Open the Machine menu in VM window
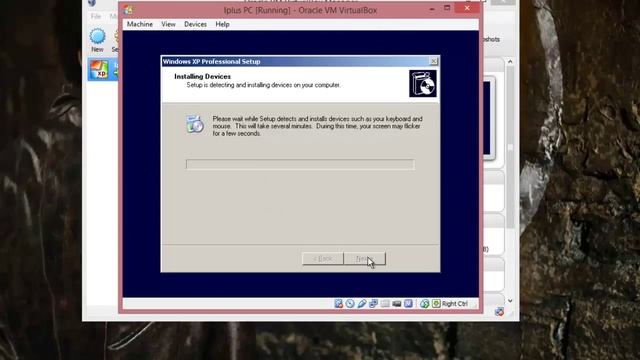This screenshot has width=640, height=360. [x=140, y=24]
